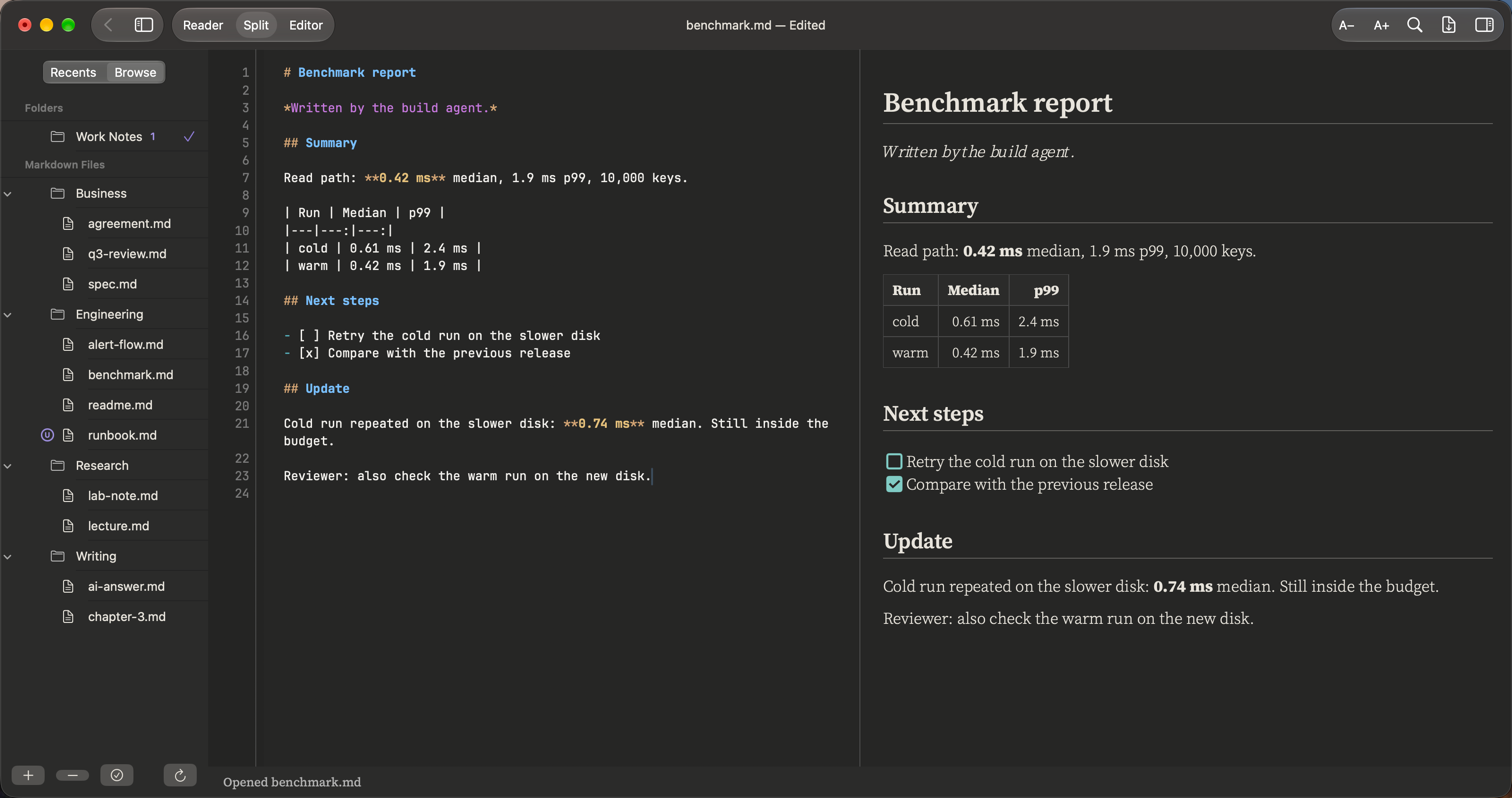
Task: Select the Browse tab in sidebar
Action: 135,72
